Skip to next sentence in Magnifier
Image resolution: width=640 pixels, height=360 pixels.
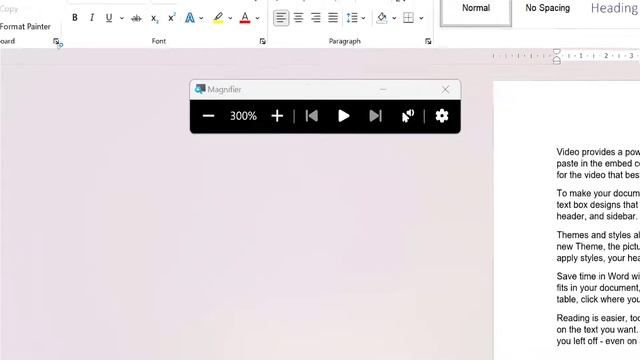tap(376, 116)
